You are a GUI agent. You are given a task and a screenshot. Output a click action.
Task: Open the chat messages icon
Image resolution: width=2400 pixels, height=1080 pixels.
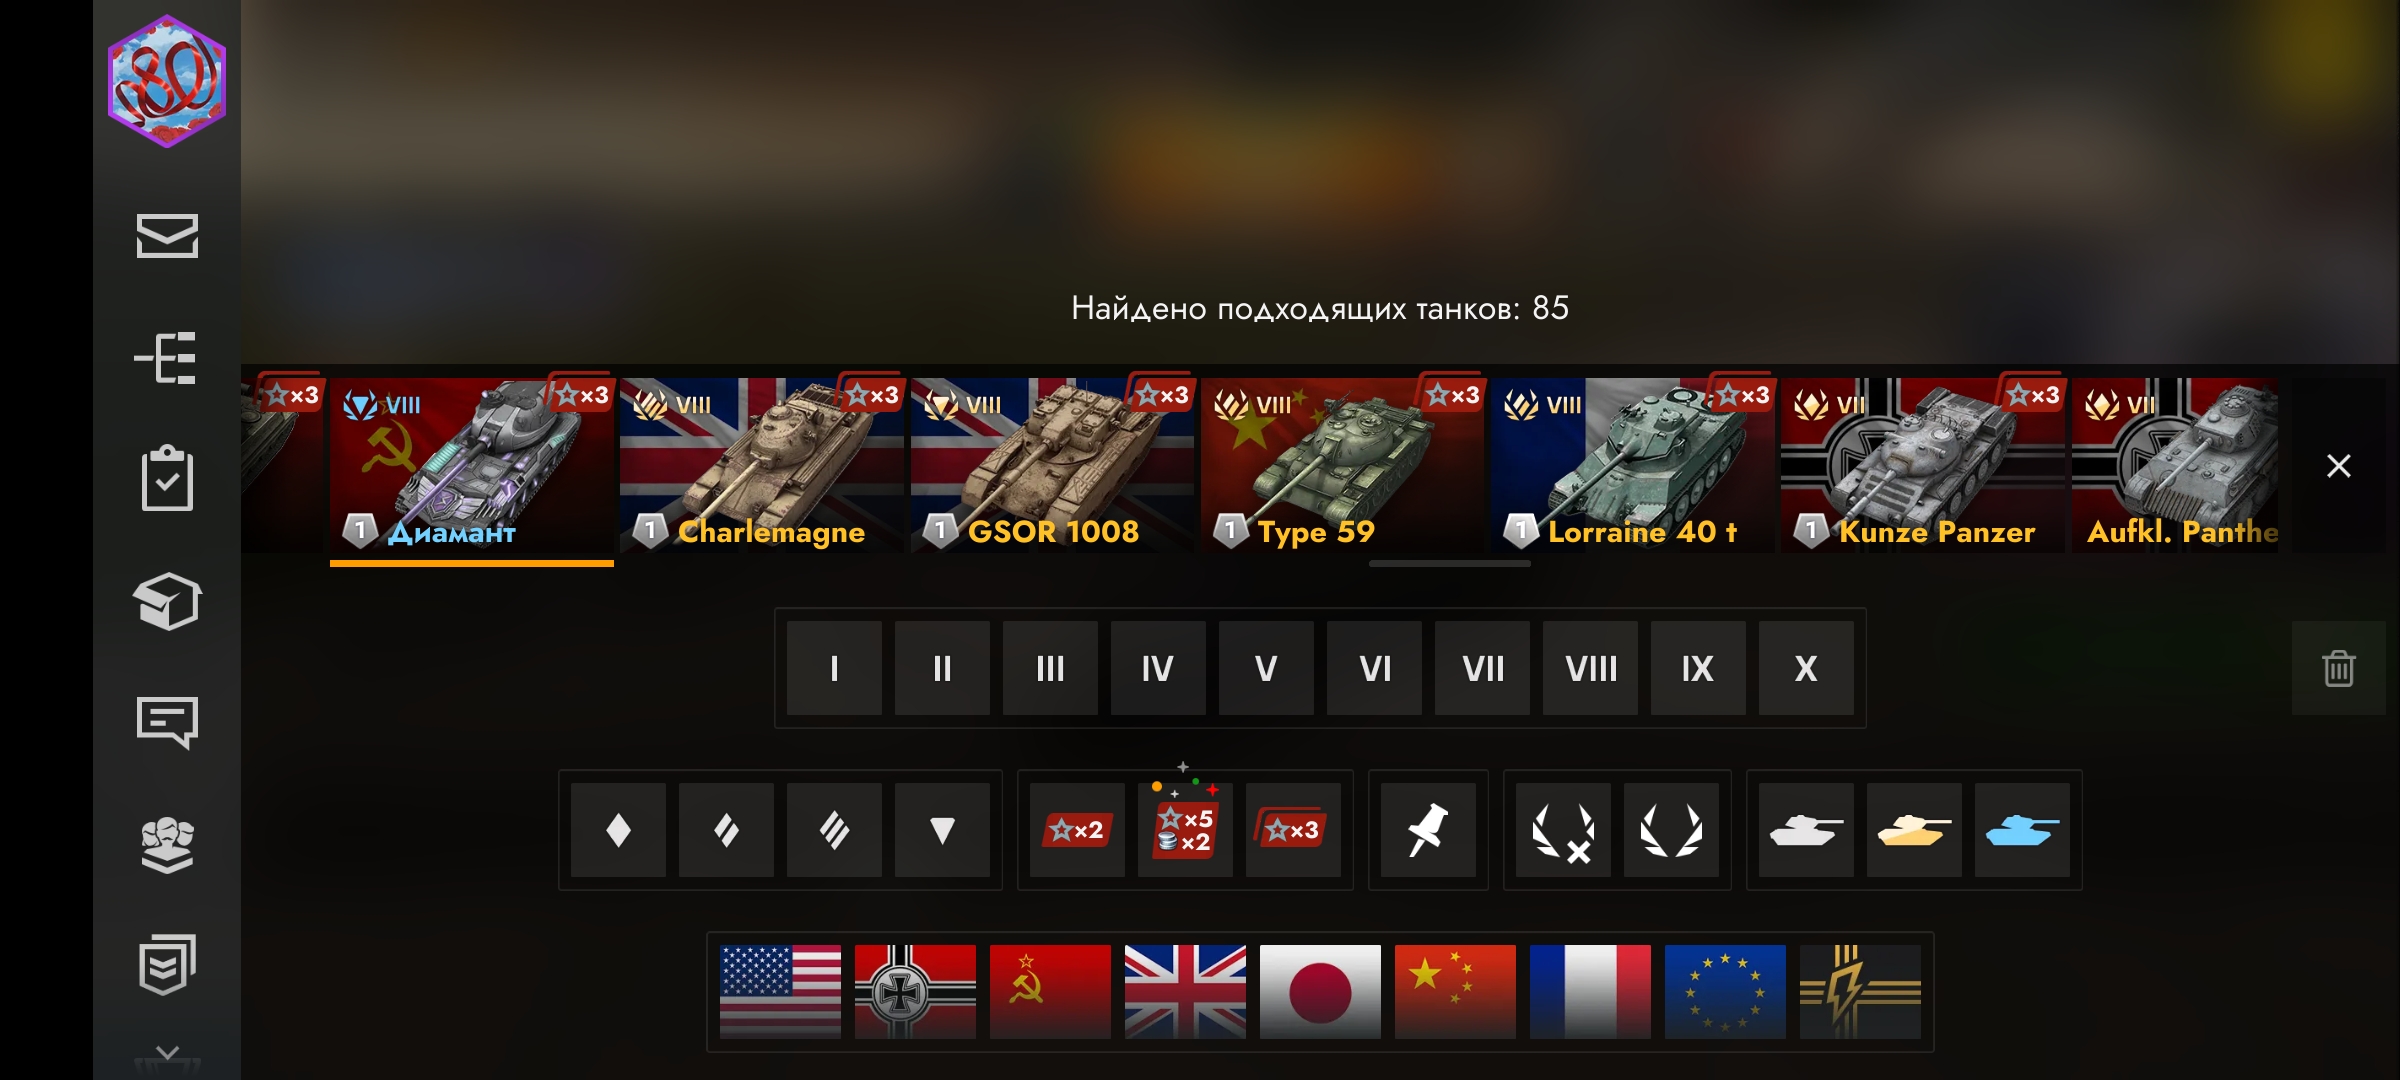coord(167,723)
